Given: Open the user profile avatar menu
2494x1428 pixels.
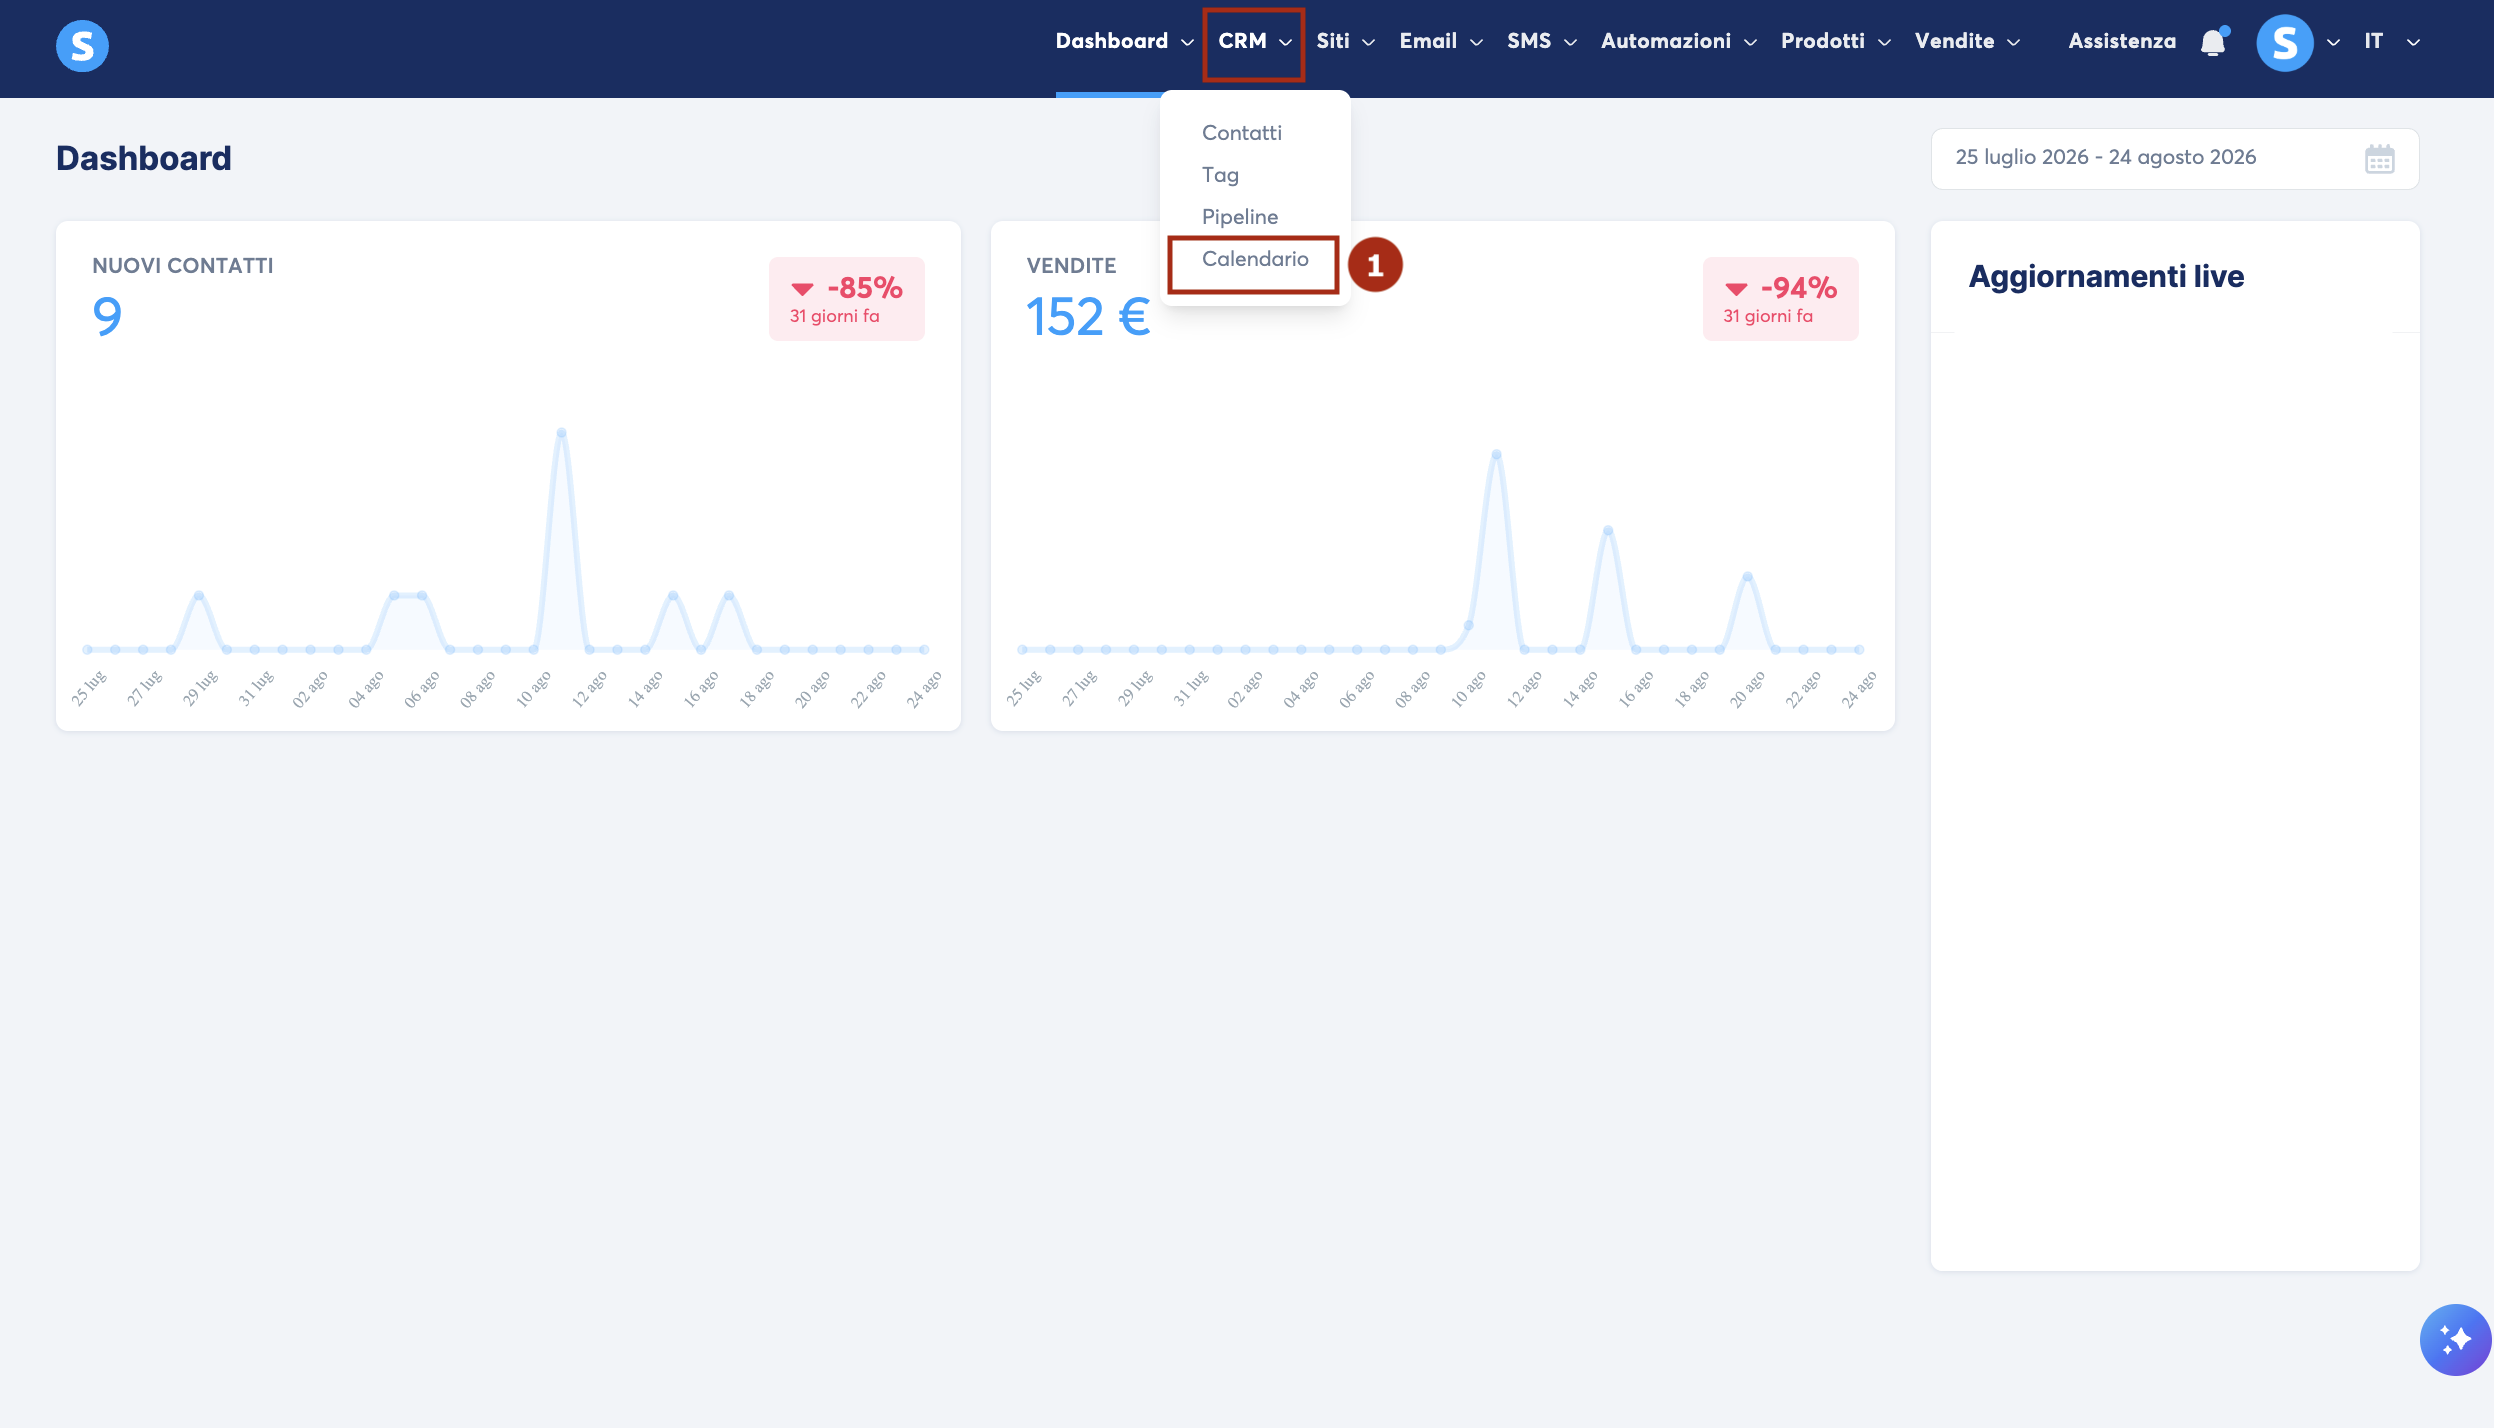Looking at the screenshot, I should click(x=2285, y=43).
